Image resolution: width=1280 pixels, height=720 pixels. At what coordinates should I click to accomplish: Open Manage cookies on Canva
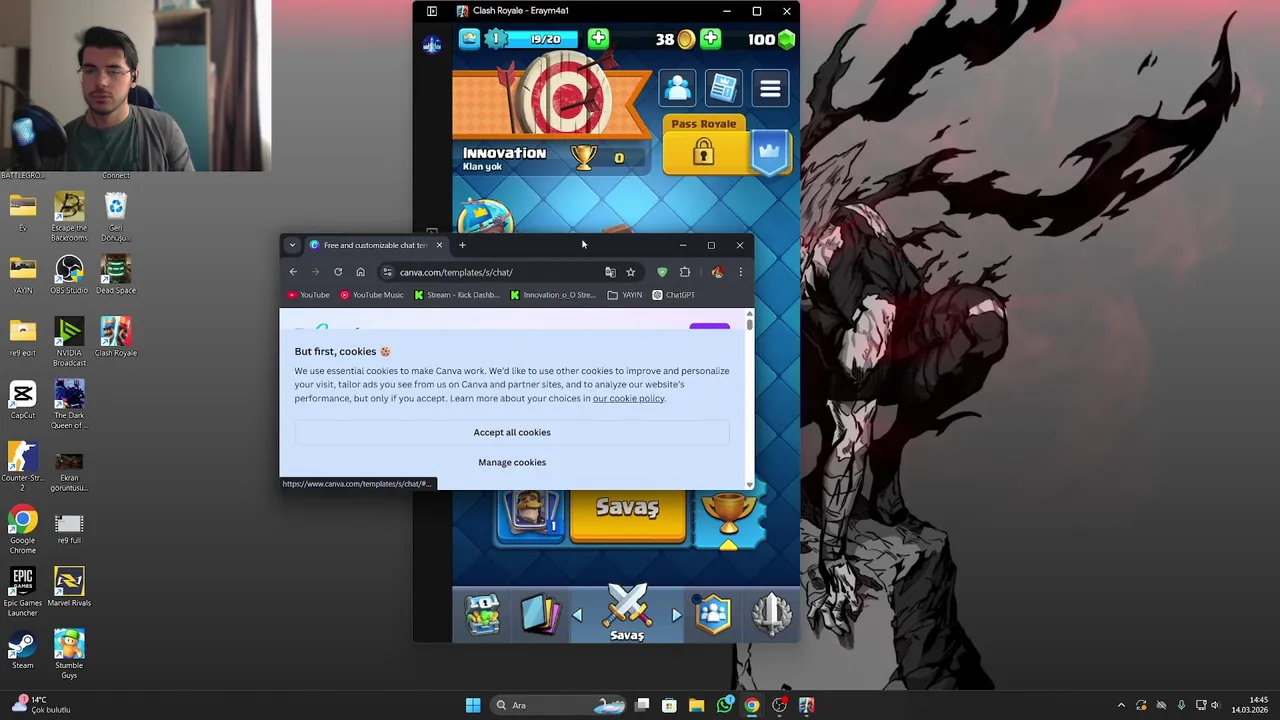pos(512,462)
